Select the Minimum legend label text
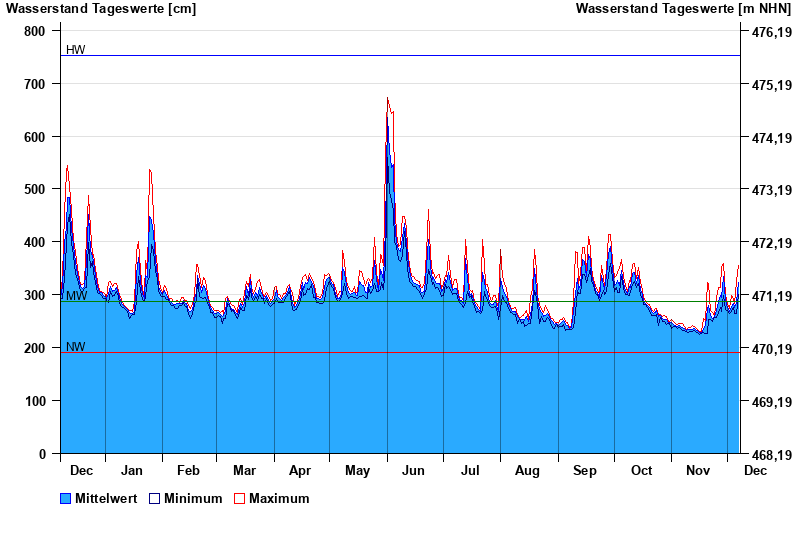The height and width of the screenshot is (550, 800). [193, 498]
